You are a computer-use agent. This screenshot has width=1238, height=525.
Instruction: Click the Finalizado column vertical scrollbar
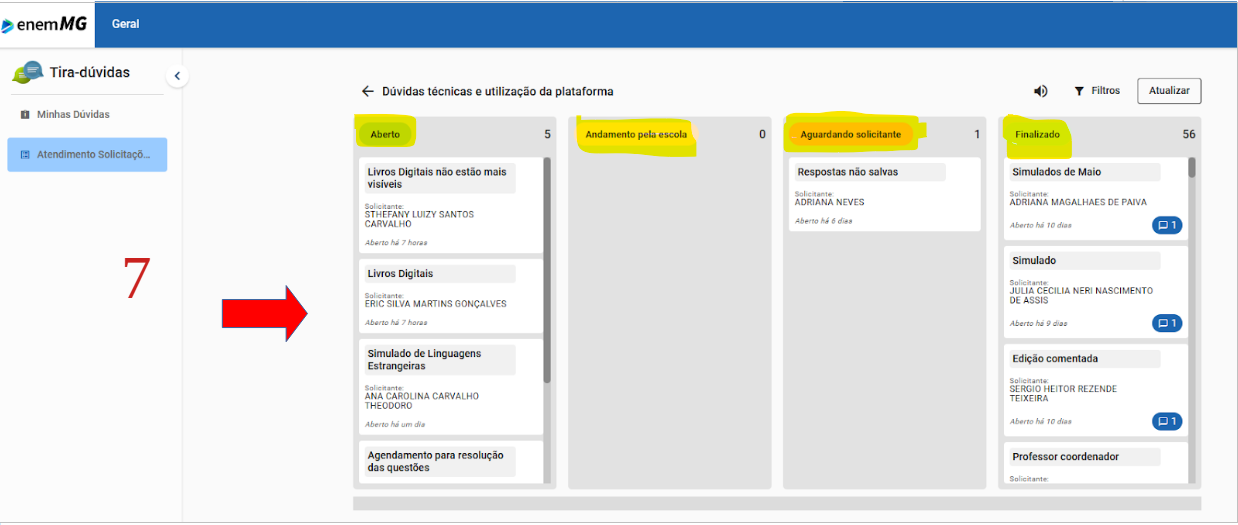tap(1192, 168)
